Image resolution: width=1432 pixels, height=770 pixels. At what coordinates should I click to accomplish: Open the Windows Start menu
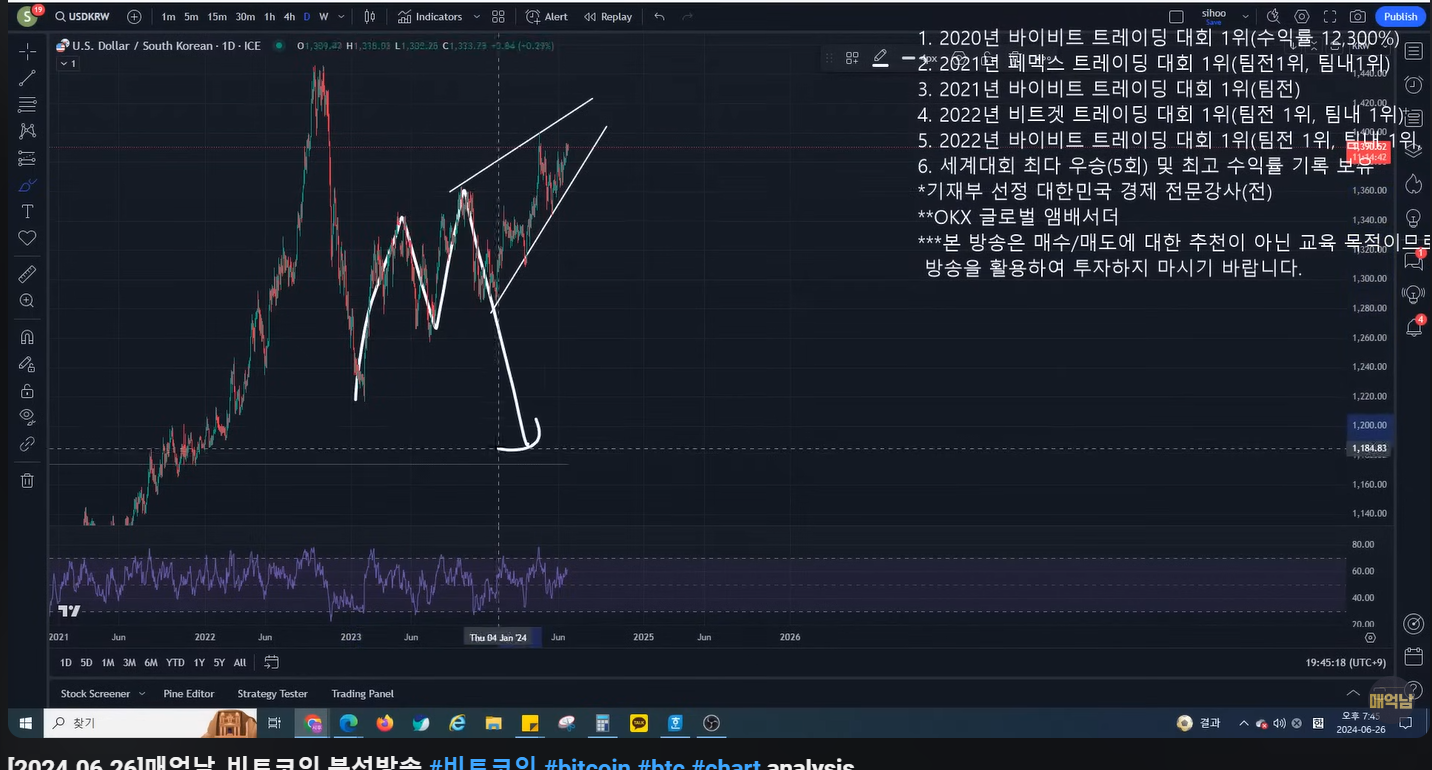pos(24,723)
